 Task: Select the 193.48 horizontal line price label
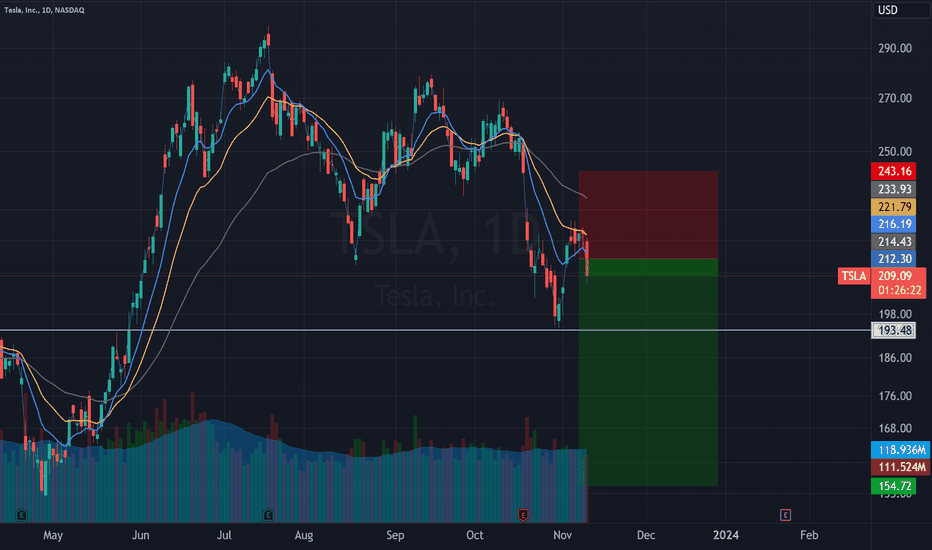point(893,330)
